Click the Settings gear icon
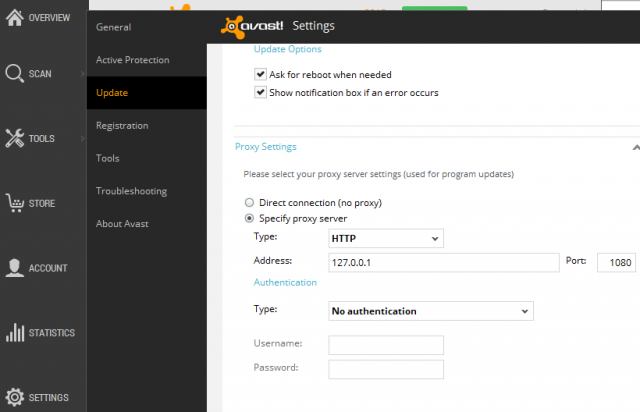 coord(14,397)
